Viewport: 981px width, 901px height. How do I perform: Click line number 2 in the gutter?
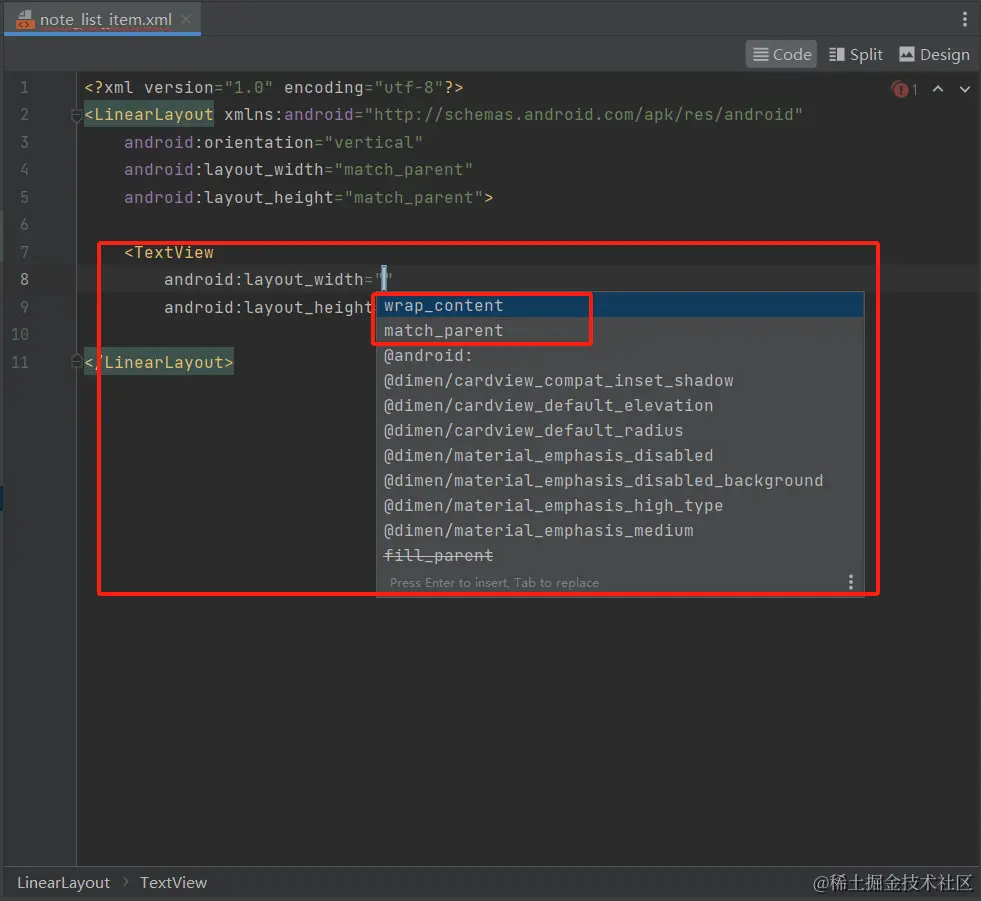[x=24, y=115]
